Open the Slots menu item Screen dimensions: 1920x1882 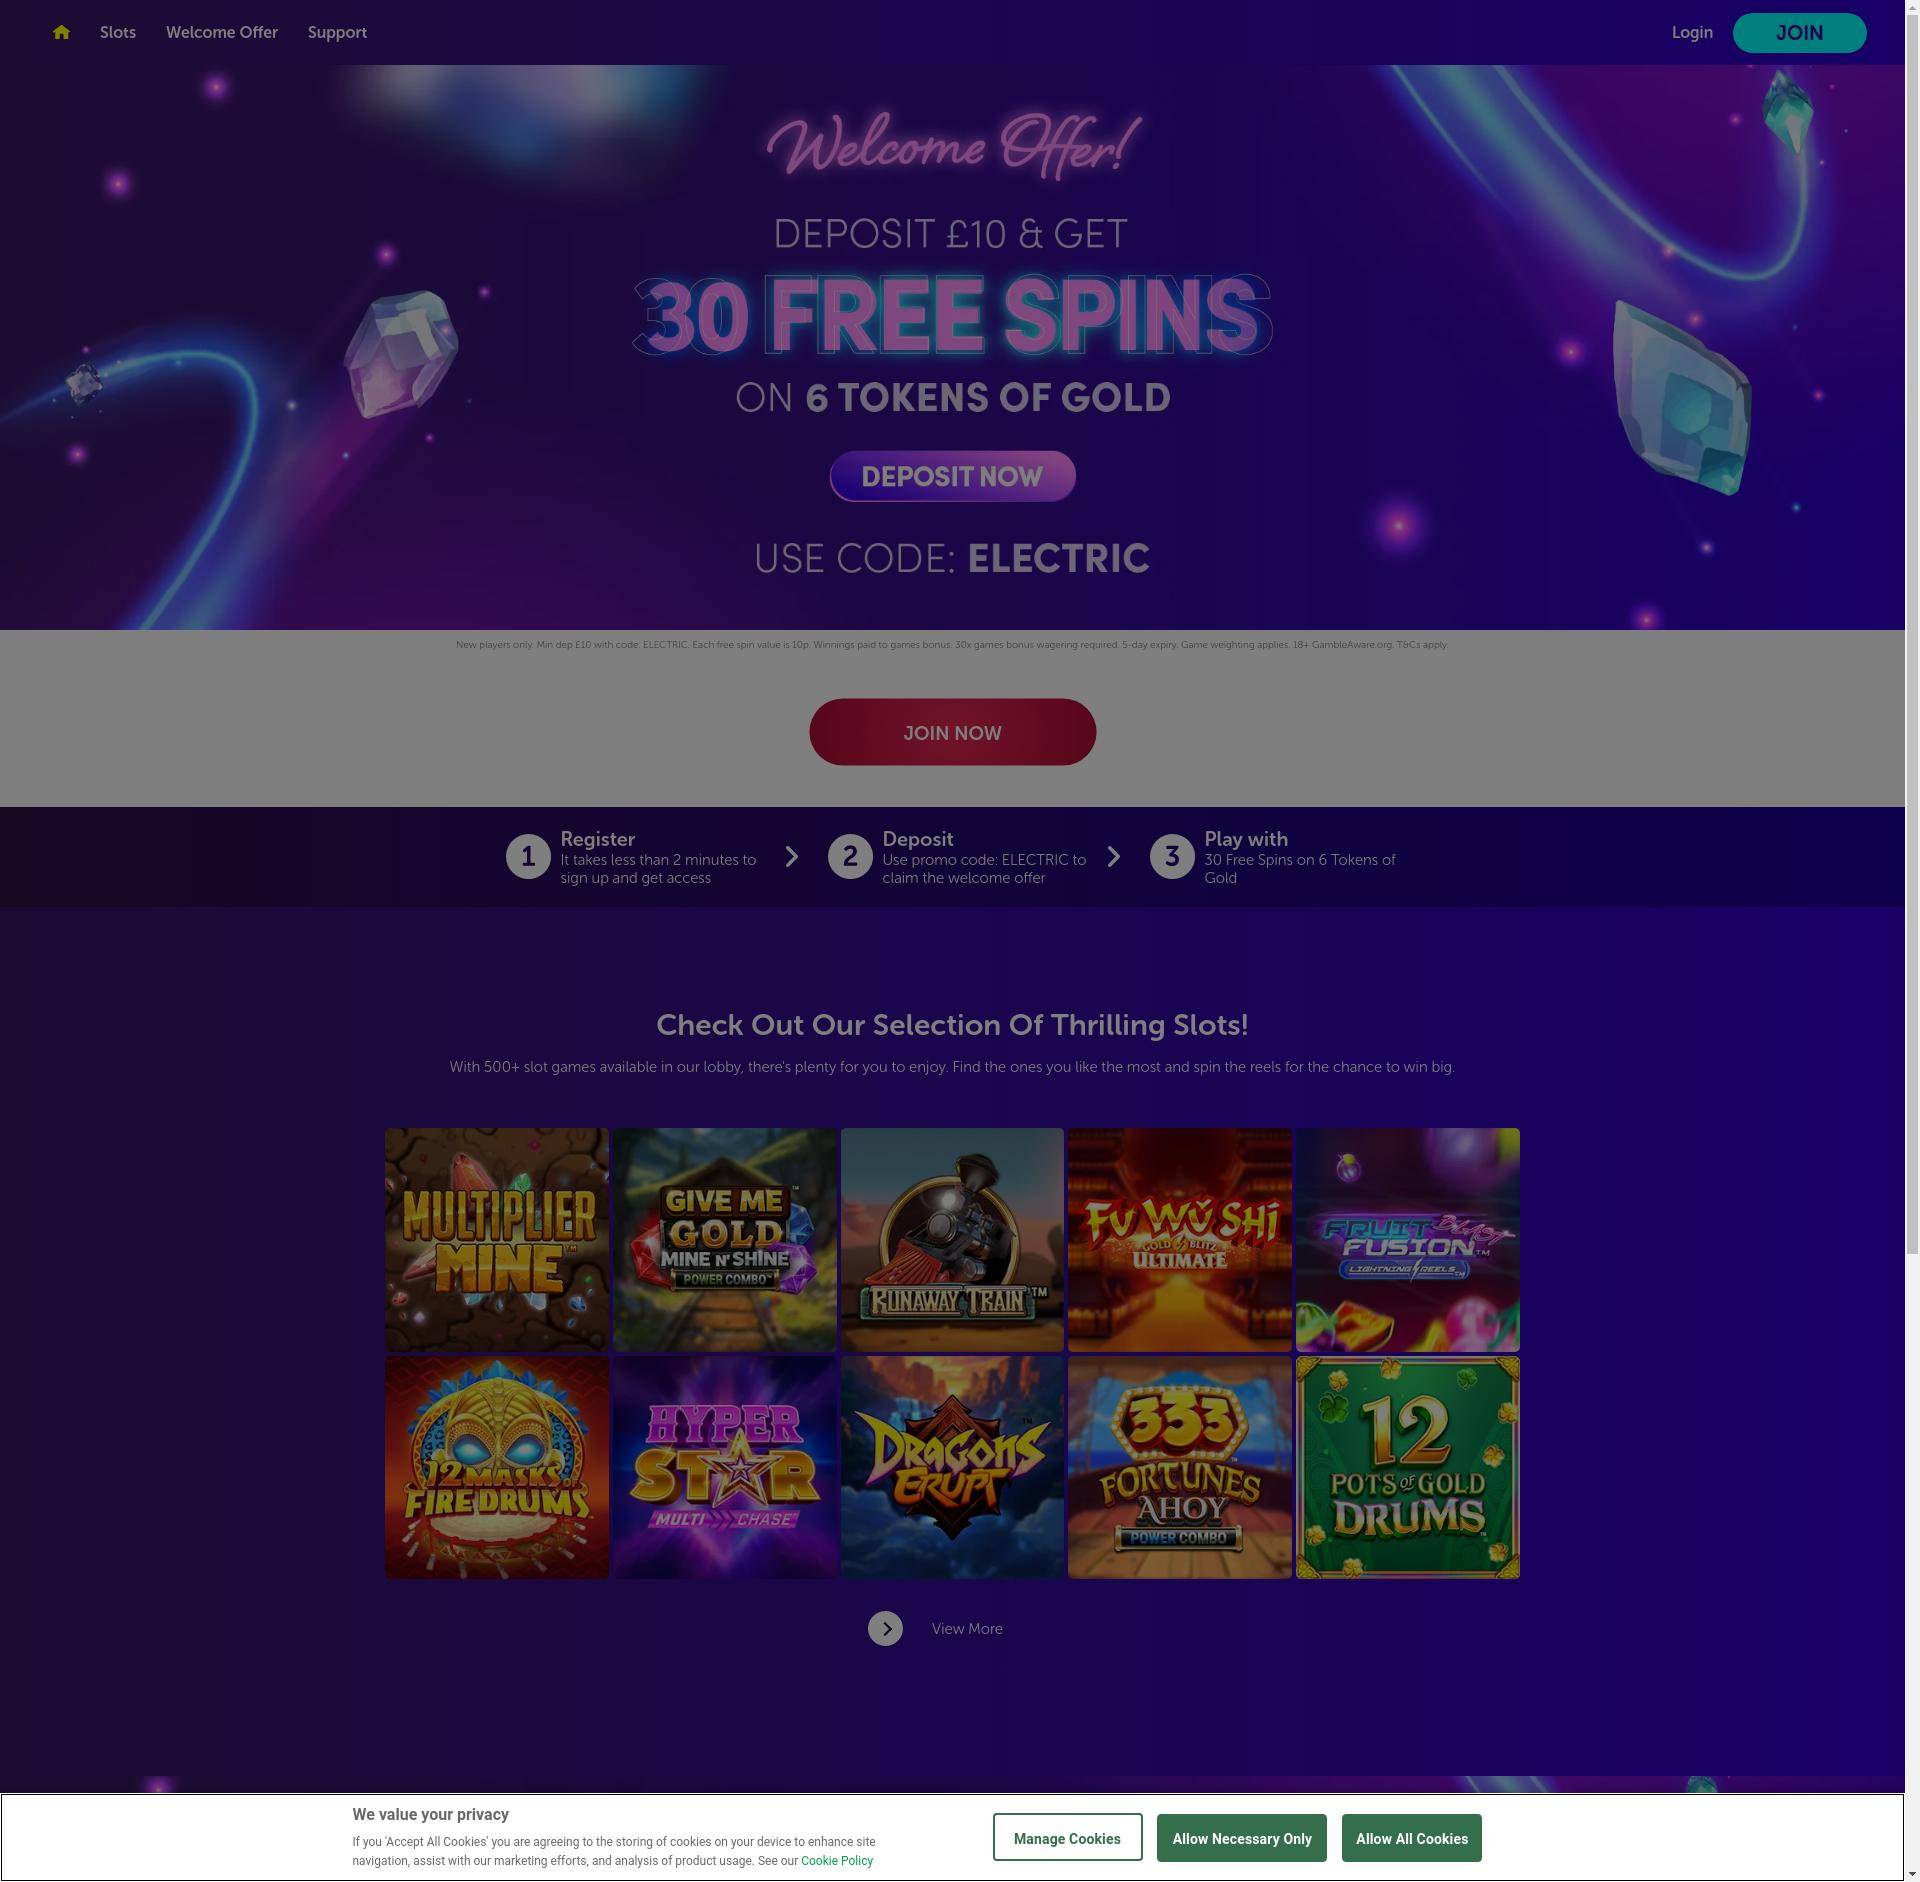118,32
